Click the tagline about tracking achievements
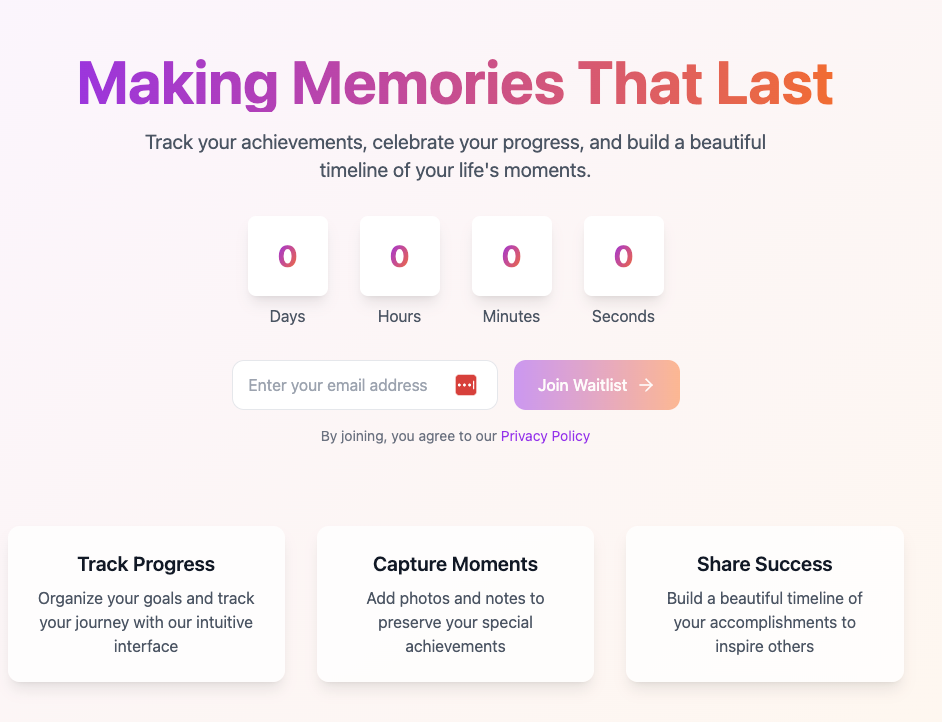Image resolution: width=942 pixels, height=722 pixels. [x=455, y=156]
